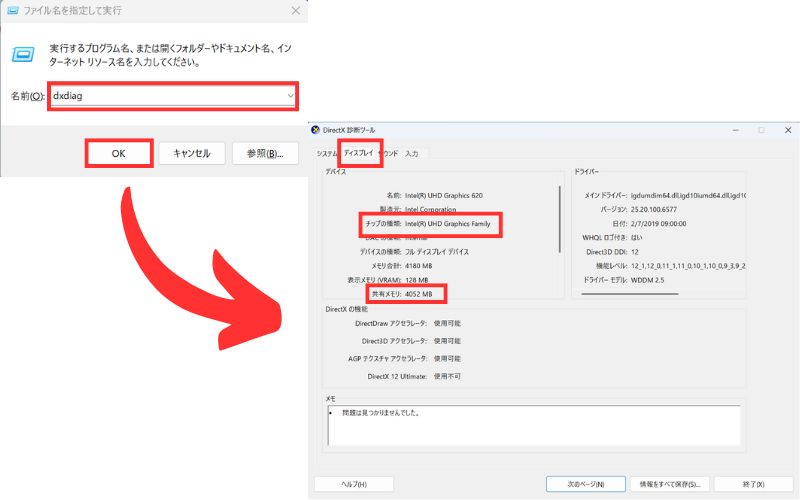Click the 機能レベル 12_1 value
Viewport: 800px width, 500px height.
688,266
